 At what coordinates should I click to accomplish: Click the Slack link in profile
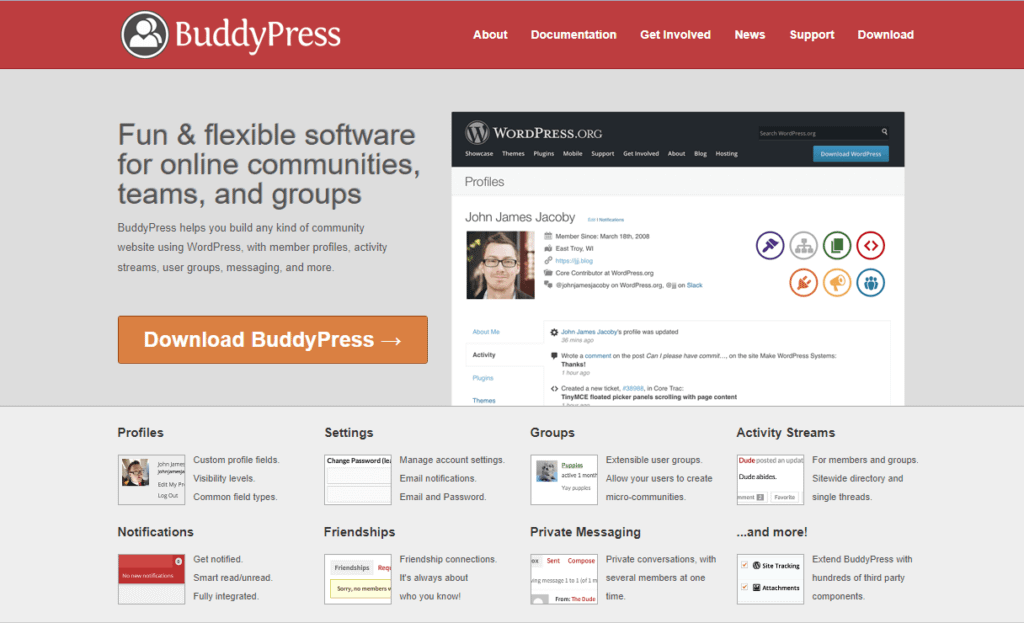click(x=694, y=285)
